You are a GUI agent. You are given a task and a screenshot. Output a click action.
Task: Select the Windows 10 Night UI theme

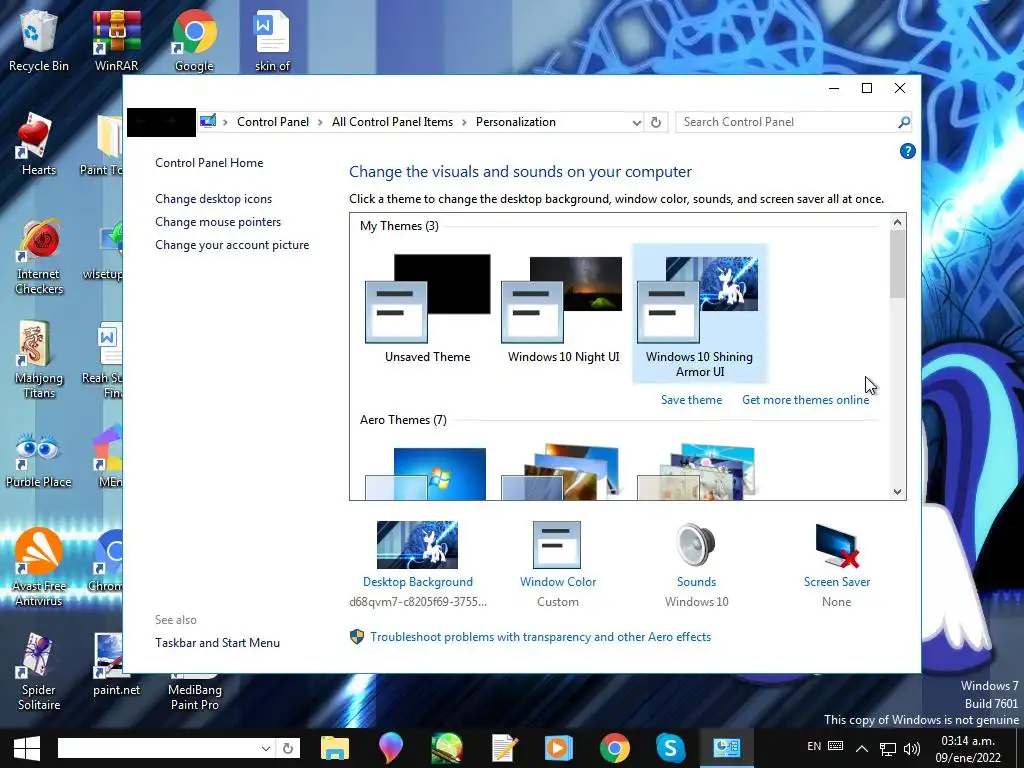[564, 308]
